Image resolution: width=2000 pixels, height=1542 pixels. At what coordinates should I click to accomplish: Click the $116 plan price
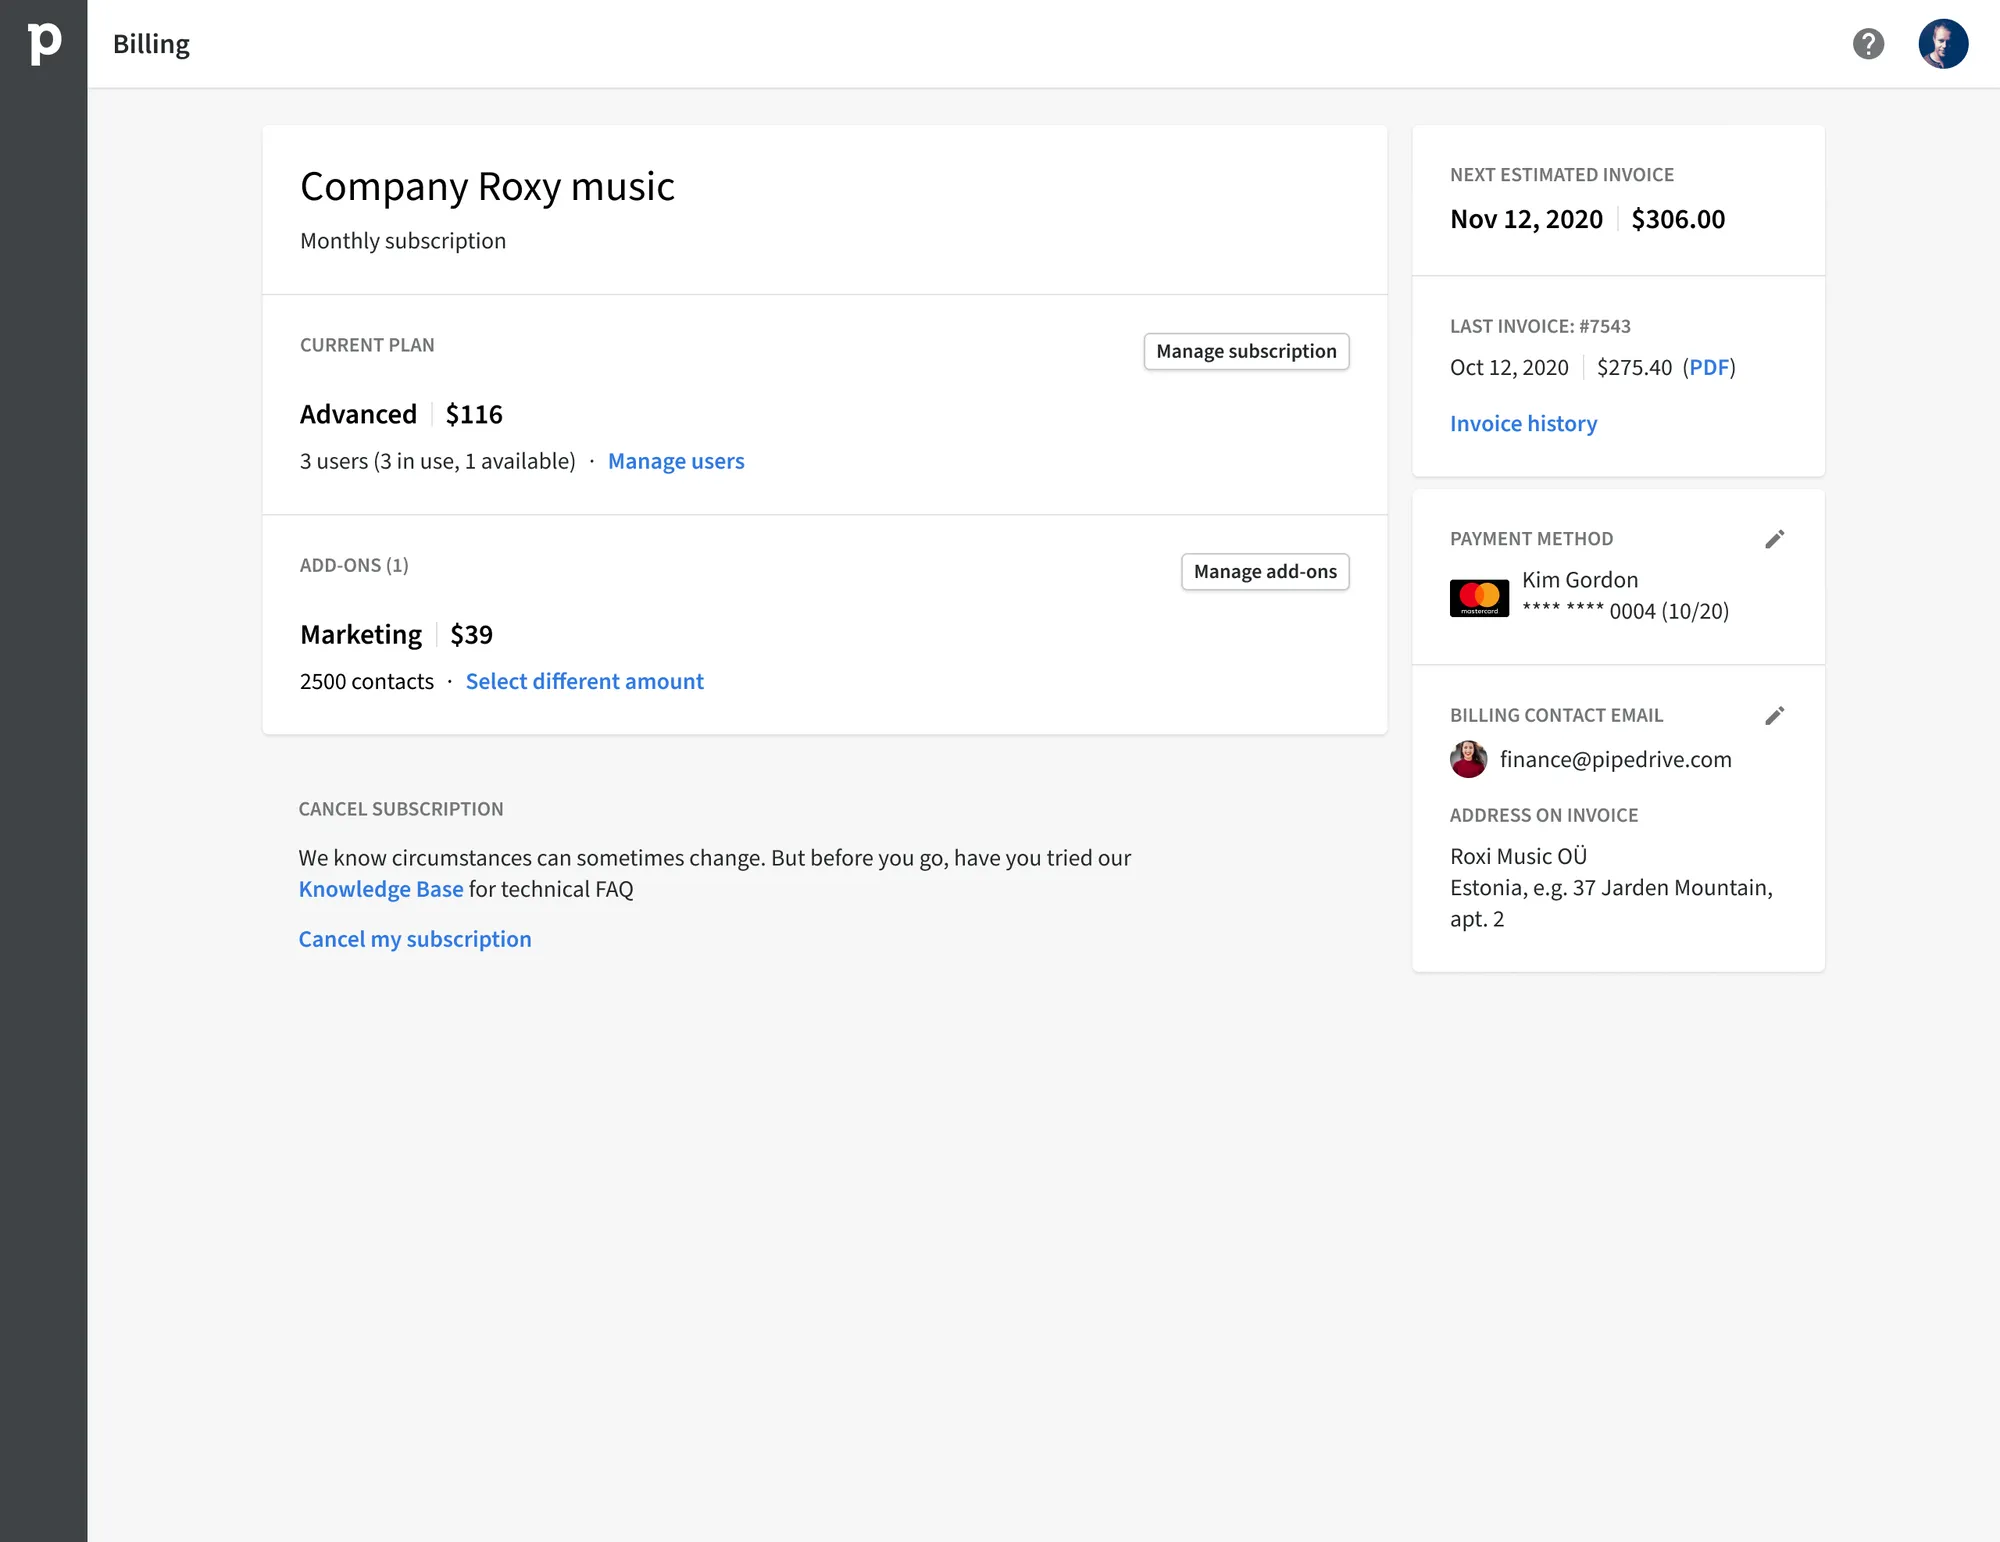474,414
